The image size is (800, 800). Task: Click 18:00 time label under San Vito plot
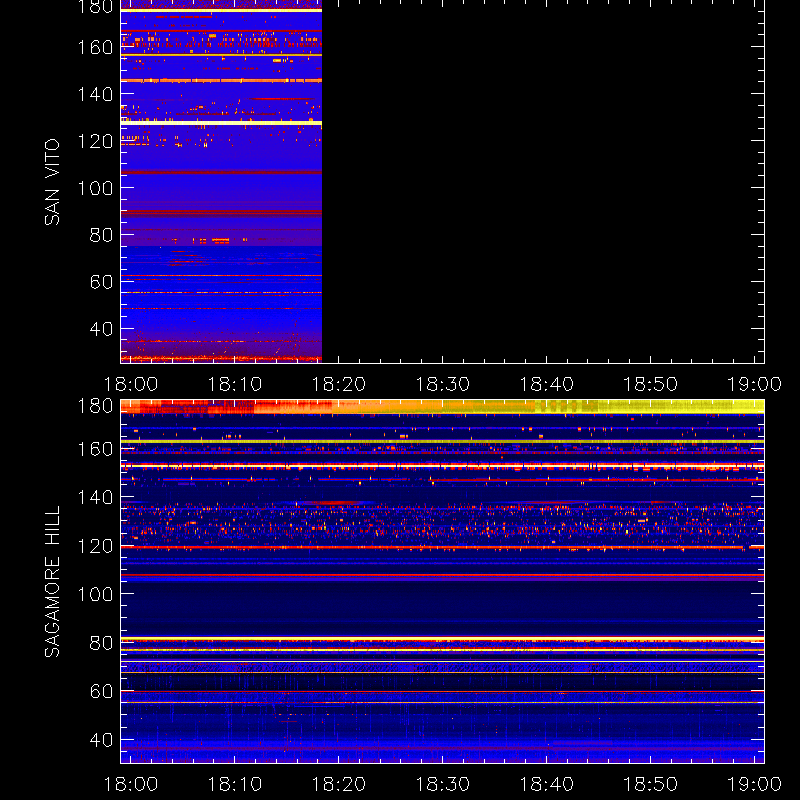tap(131, 384)
